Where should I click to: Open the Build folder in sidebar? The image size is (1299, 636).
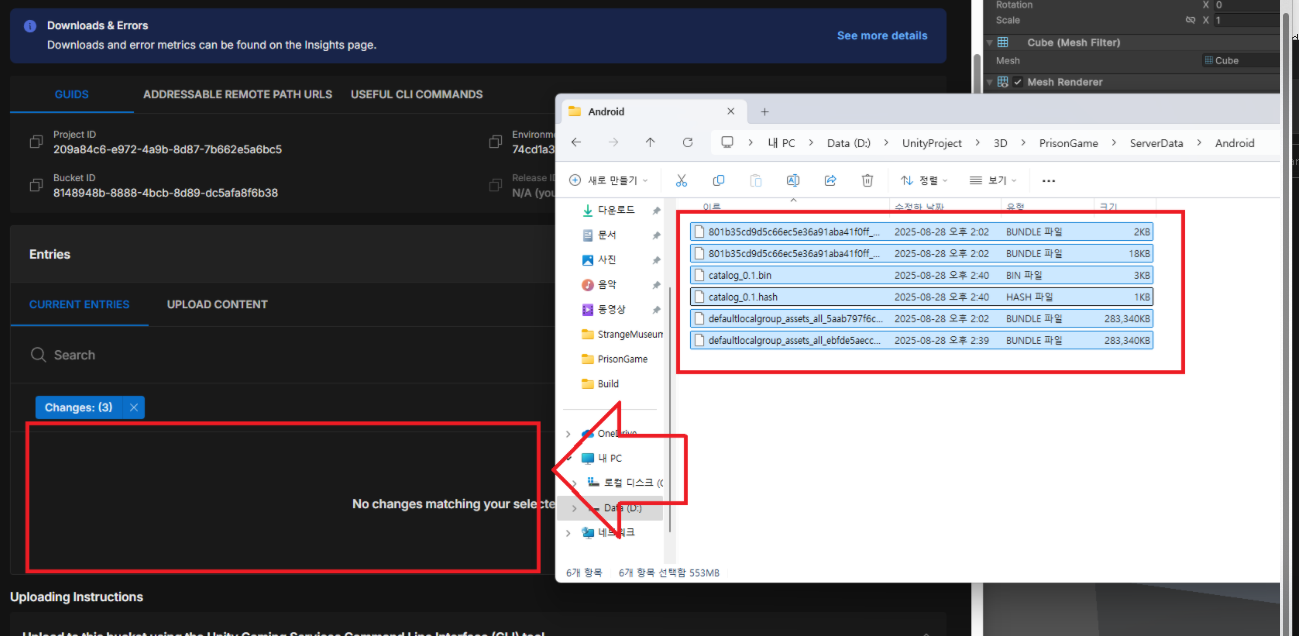coord(601,384)
